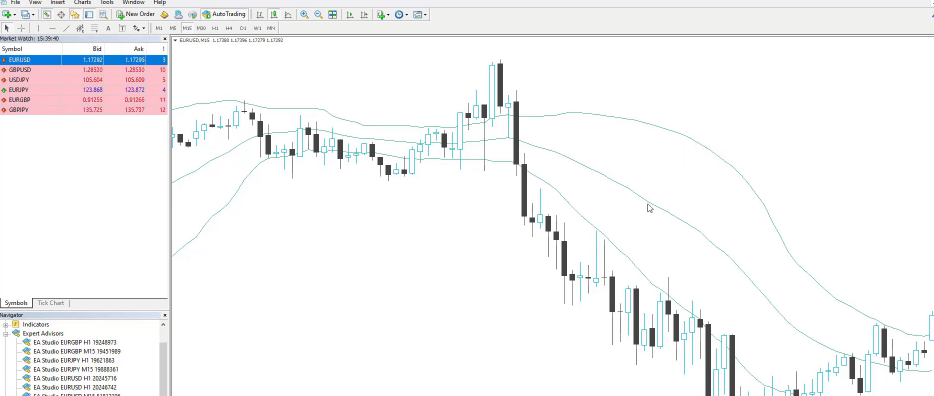Select the Text tool labeled A
Screen dimensions: 934x396
tap(108, 28)
